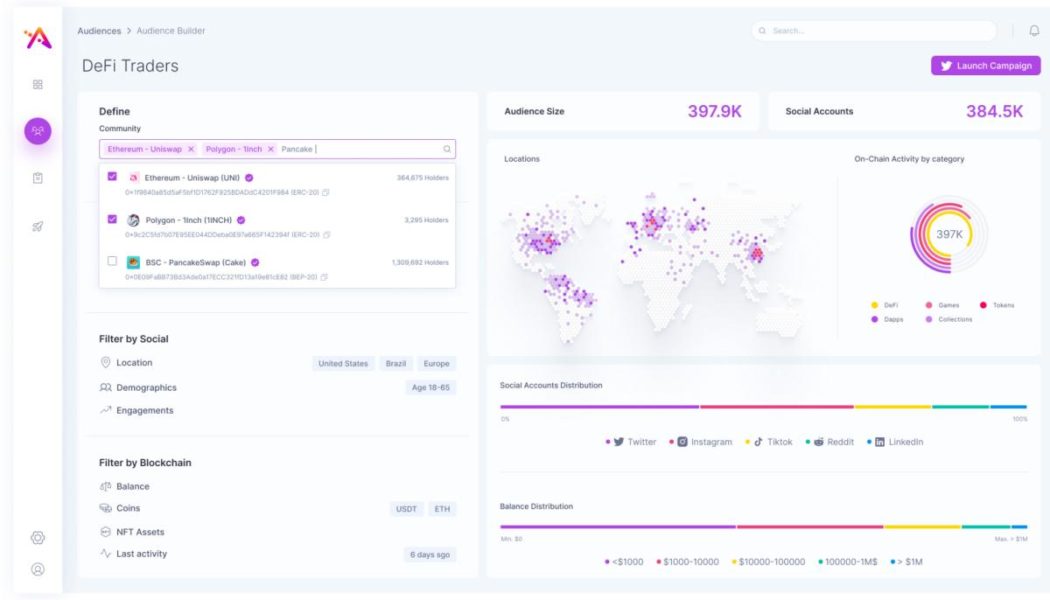Image resolution: width=1050 pixels, height=600 pixels.
Task: Open the rocket campaigns icon
Action: (38, 226)
